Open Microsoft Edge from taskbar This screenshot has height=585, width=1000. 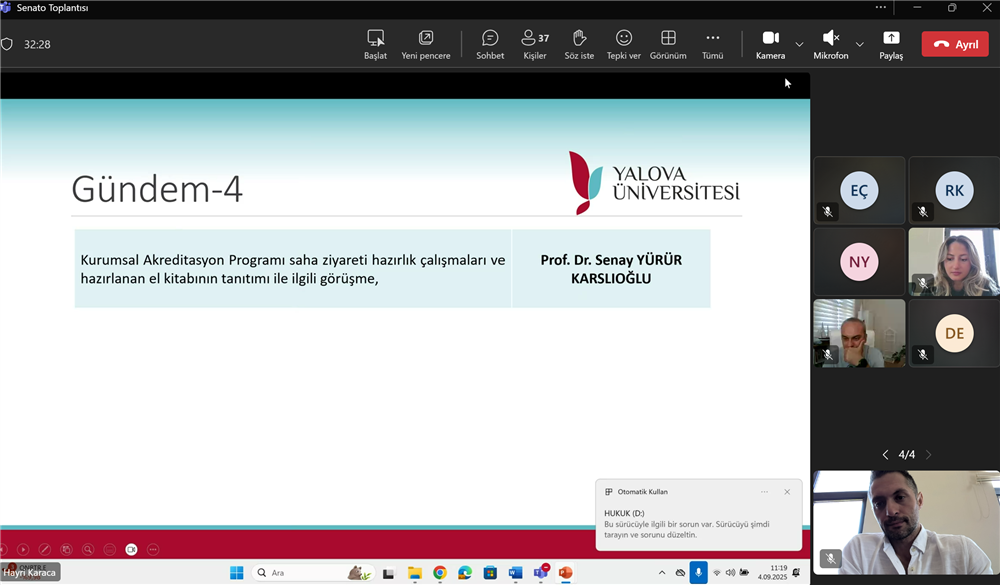(465, 573)
